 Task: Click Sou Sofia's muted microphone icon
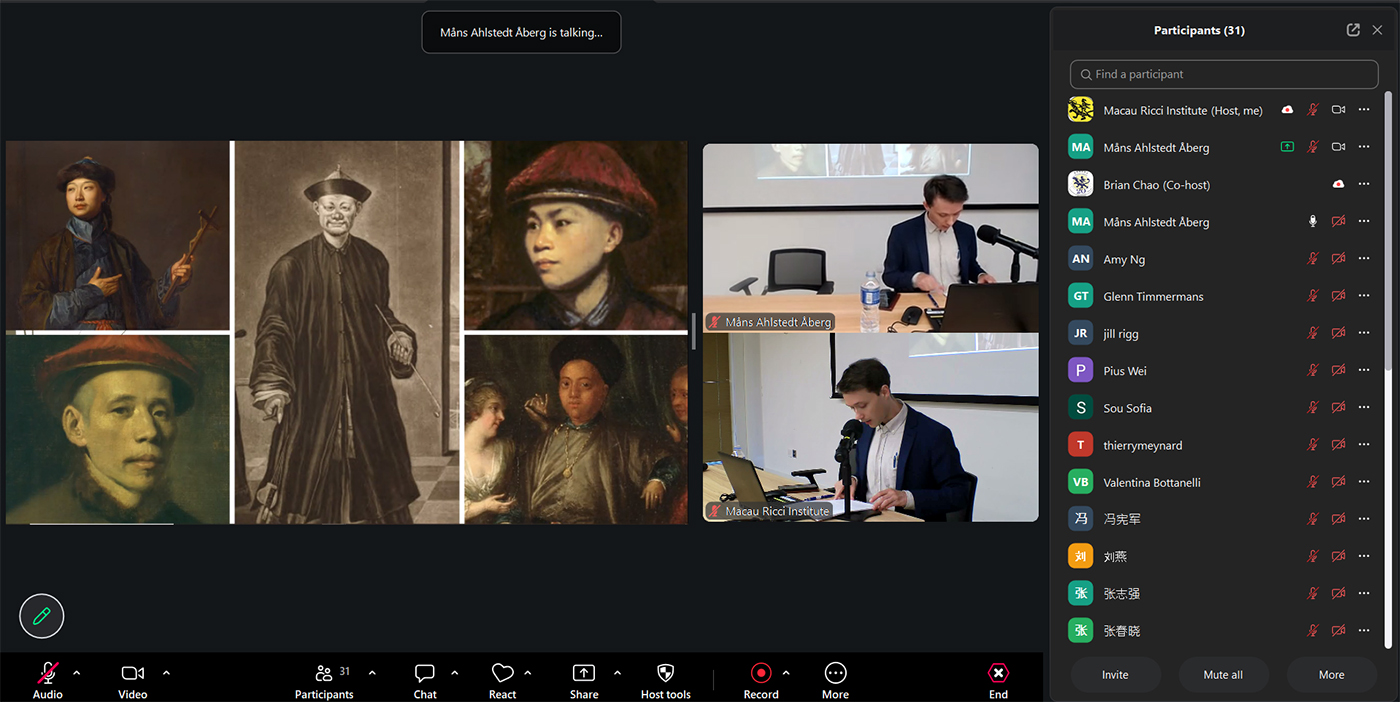coord(1313,407)
